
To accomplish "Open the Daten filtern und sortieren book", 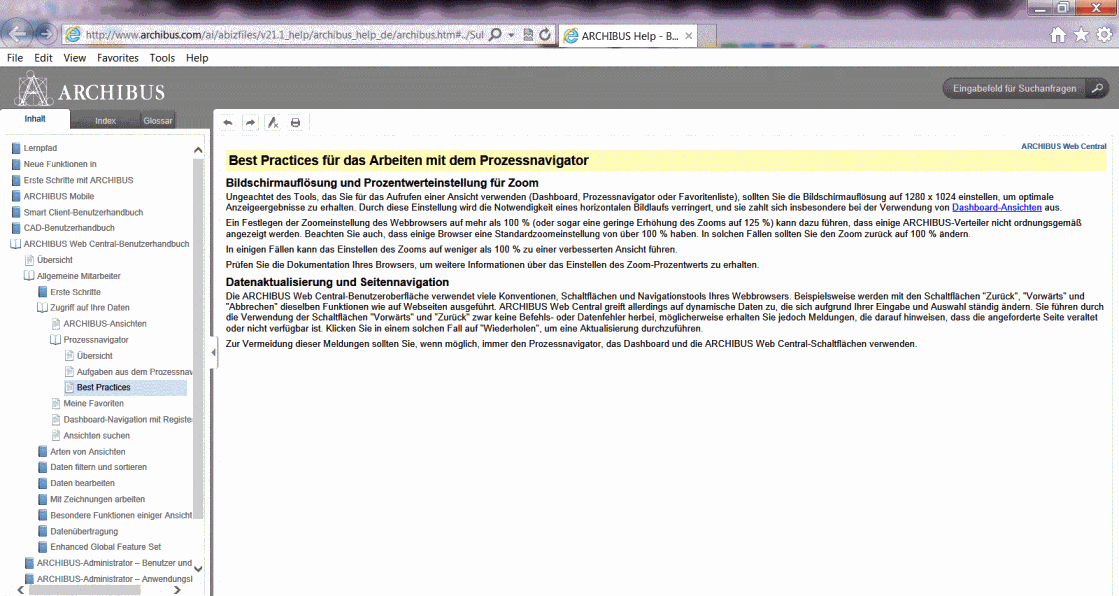I will coord(98,468).
